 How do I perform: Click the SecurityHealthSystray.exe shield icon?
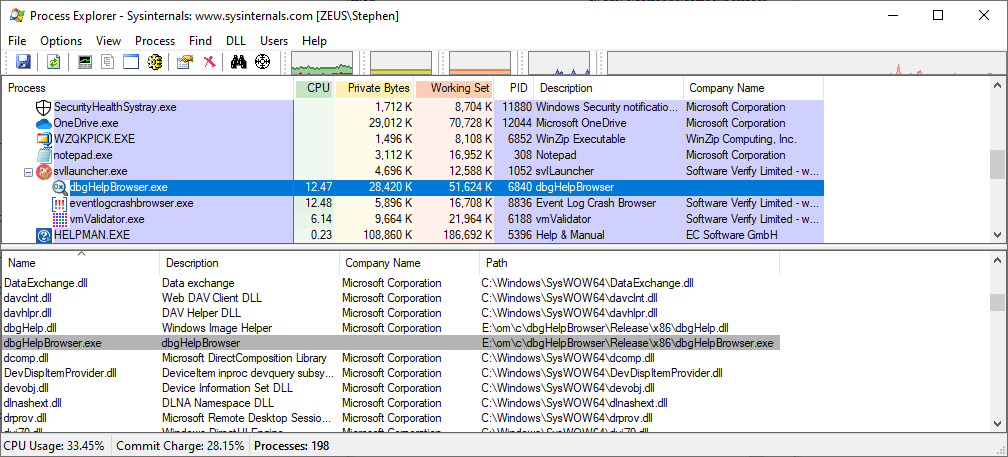pyautogui.click(x=43, y=107)
